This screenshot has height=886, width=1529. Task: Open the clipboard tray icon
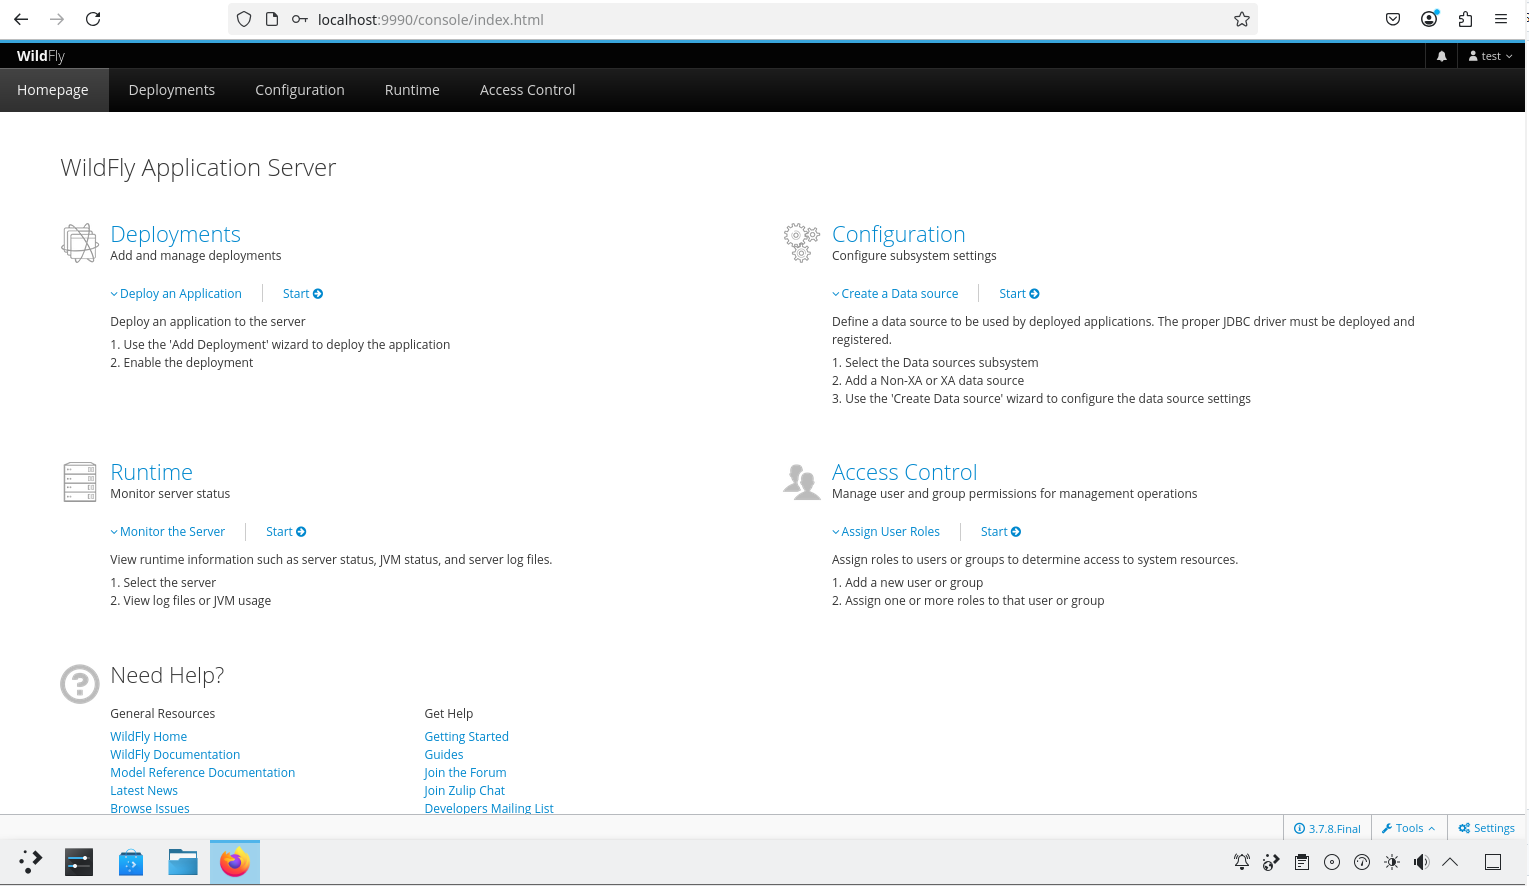click(1302, 862)
